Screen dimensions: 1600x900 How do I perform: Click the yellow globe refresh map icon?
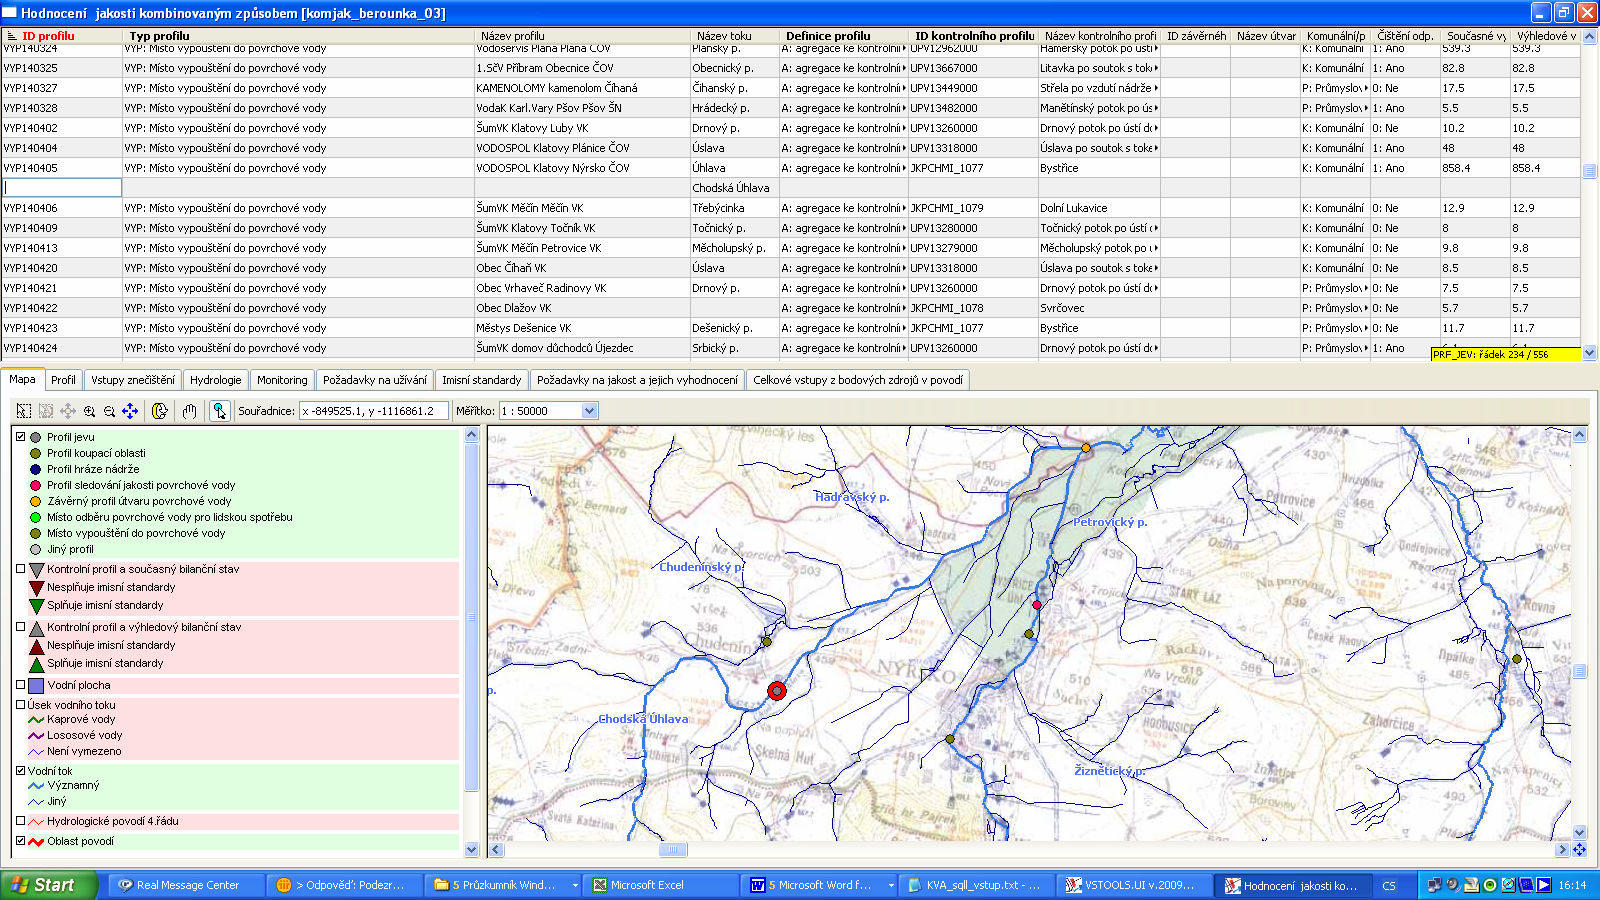(159, 411)
